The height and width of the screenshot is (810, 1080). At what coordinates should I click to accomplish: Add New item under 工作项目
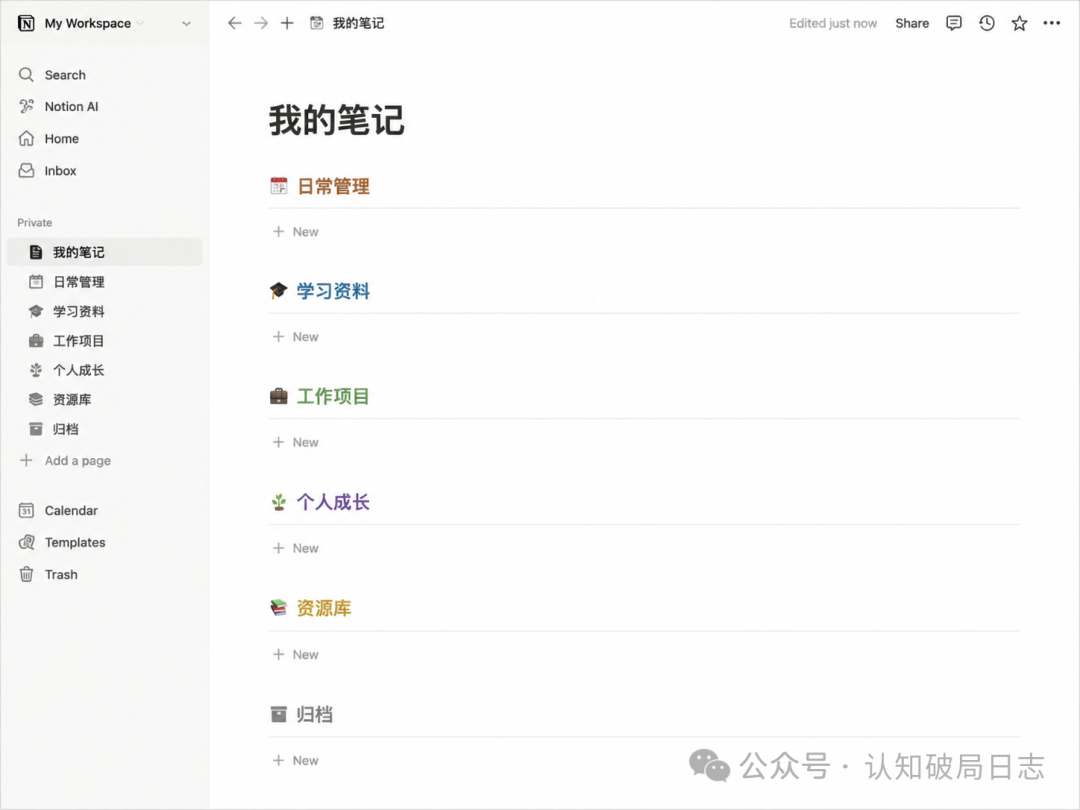click(296, 442)
